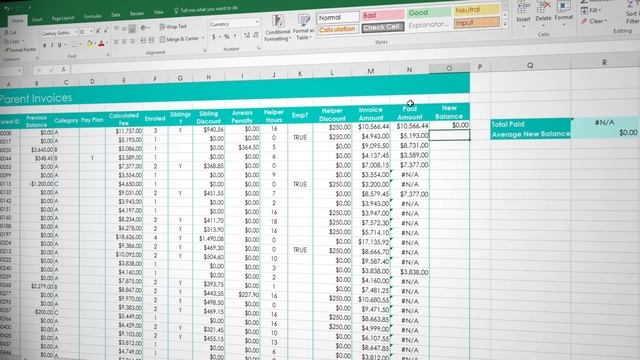640x360 pixels.
Task: Click the Underline formatting icon
Action: [60, 45]
